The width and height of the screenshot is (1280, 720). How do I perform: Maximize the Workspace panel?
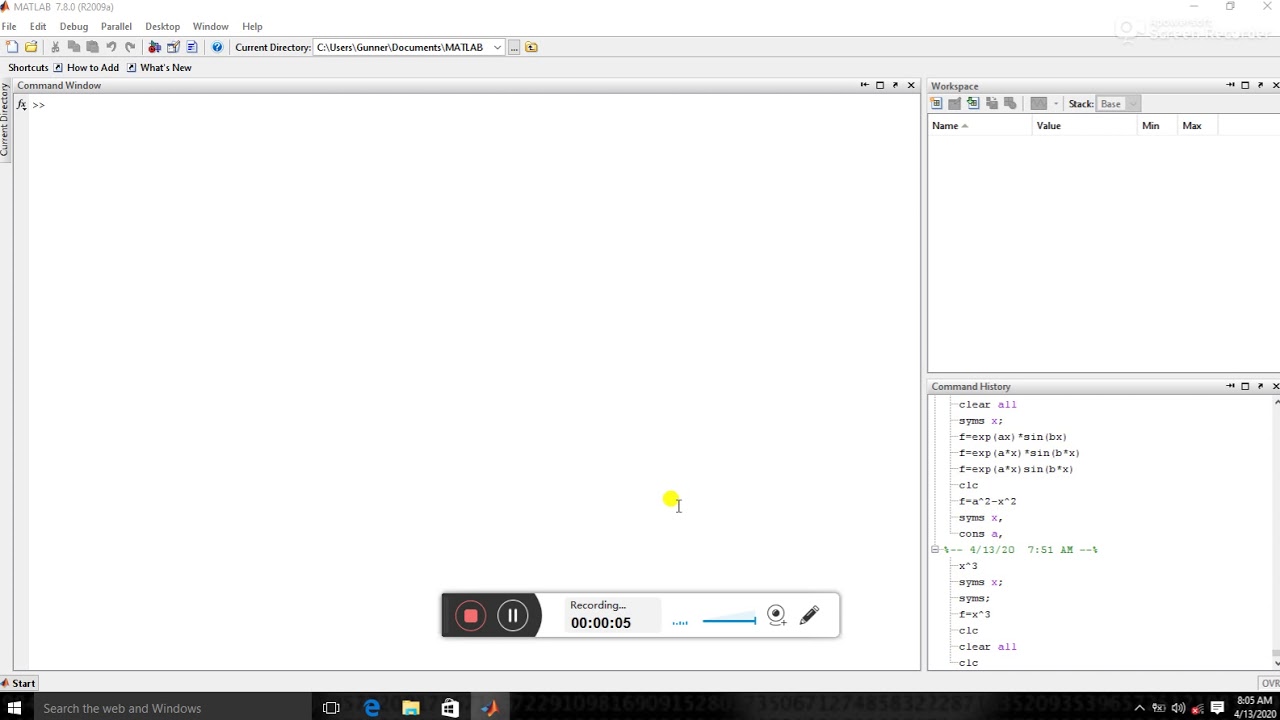tap(1245, 85)
